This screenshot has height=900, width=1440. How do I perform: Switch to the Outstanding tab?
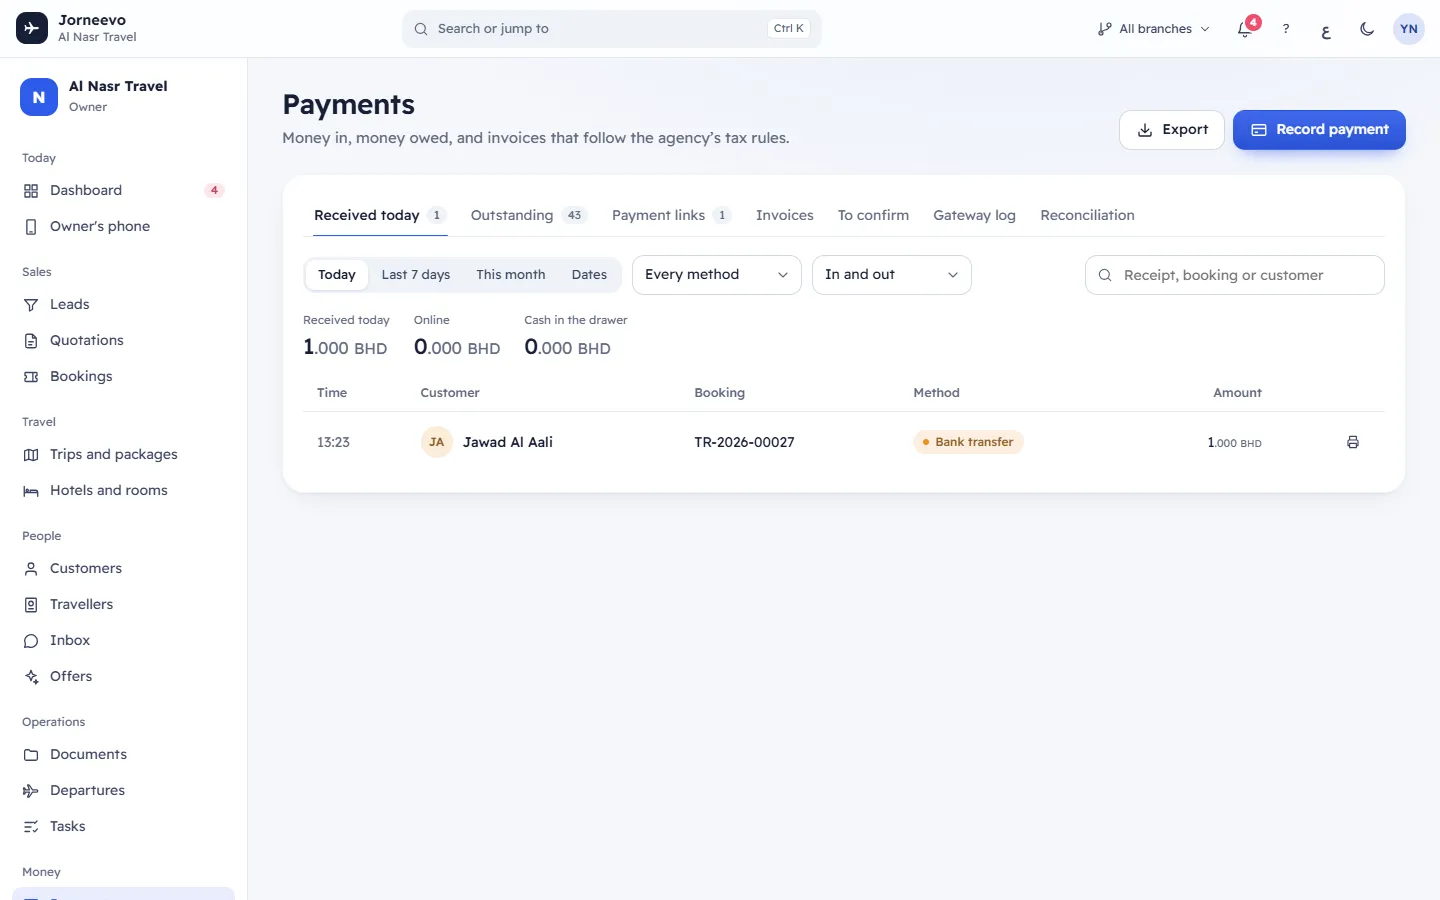pyautogui.click(x=528, y=215)
